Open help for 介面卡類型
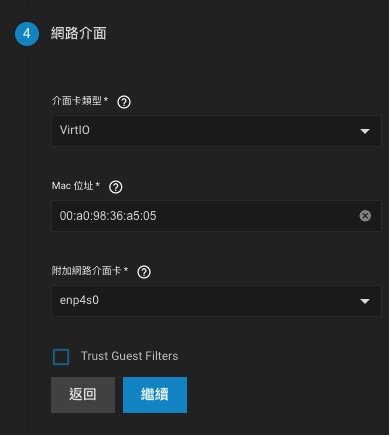 pyautogui.click(x=124, y=102)
